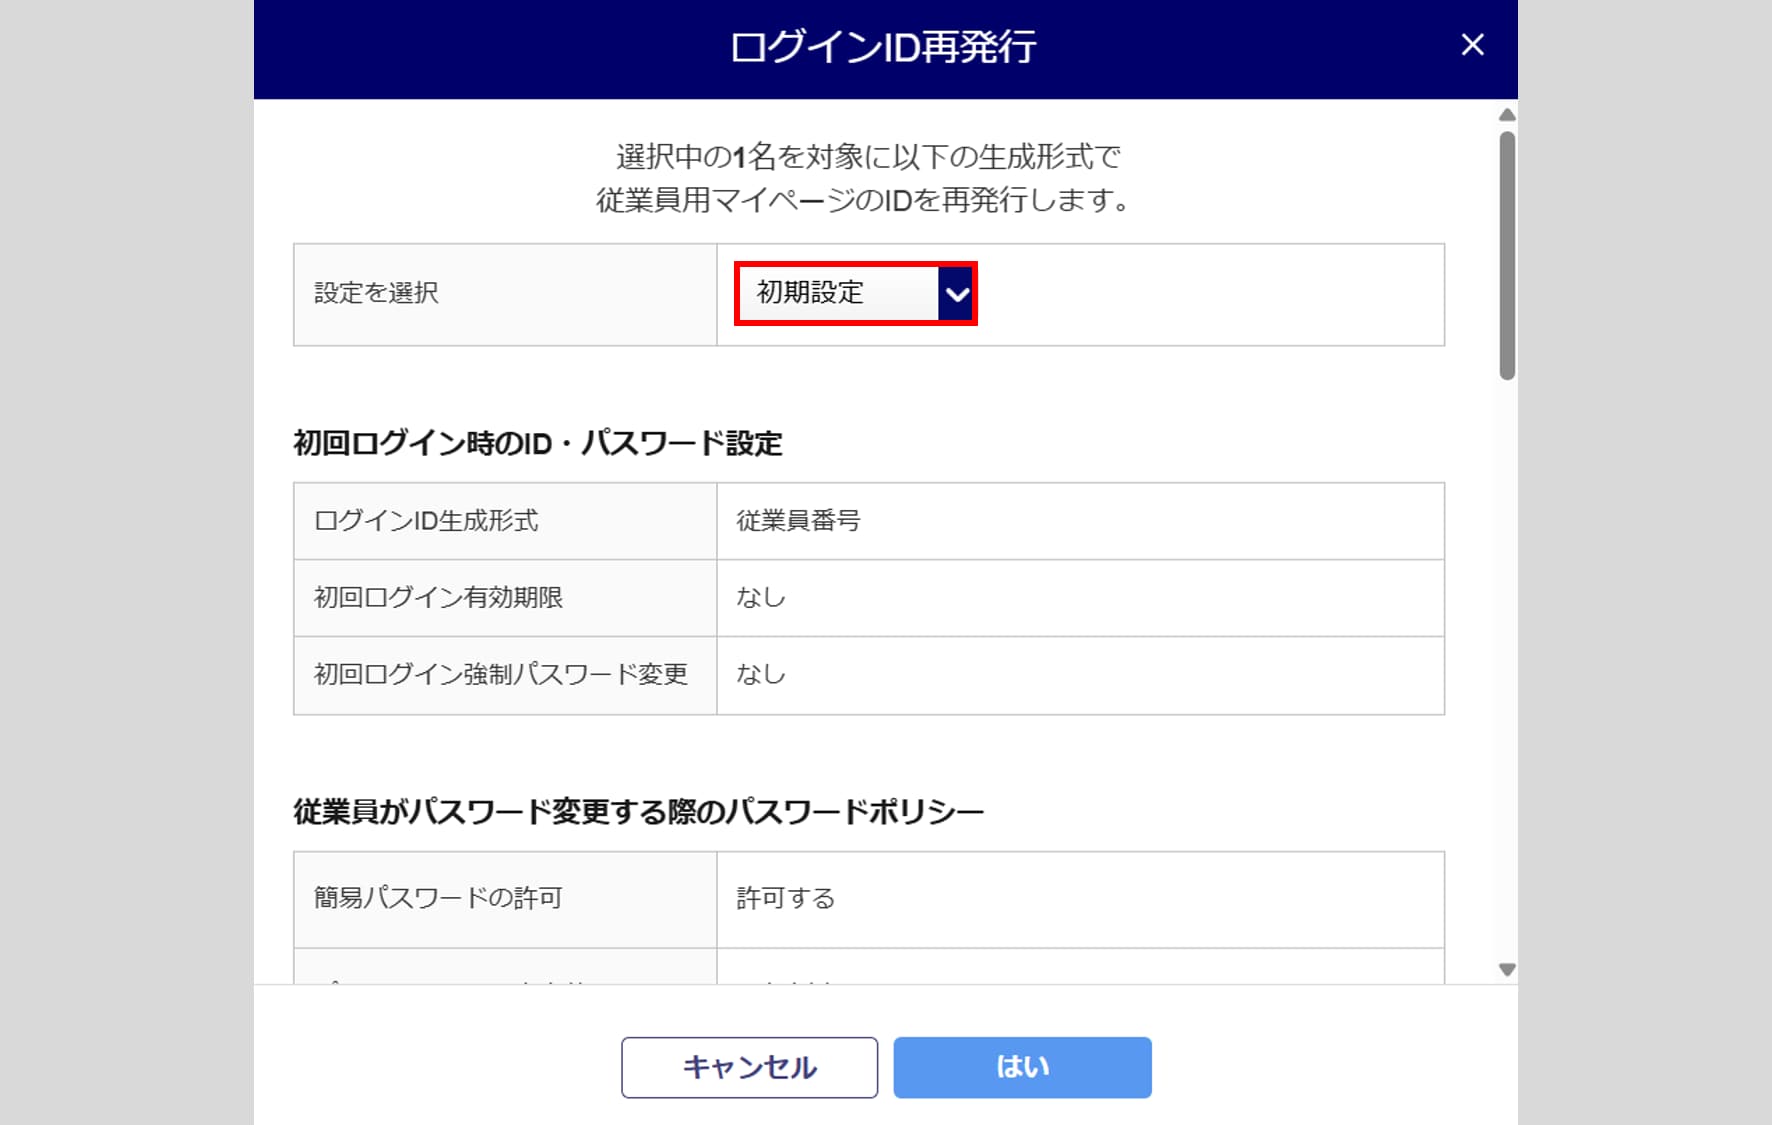This screenshot has height=1125, width=1772.
Task: Click the scroll-down arrow of the dialog scrollbar
Action: click(x=1507, y=969)
